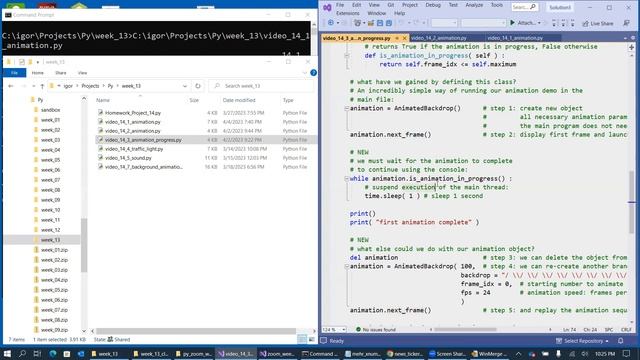Click the Explorer horizontal scrollbar
The height and width of the screenshot is (360, 640).
196,331
